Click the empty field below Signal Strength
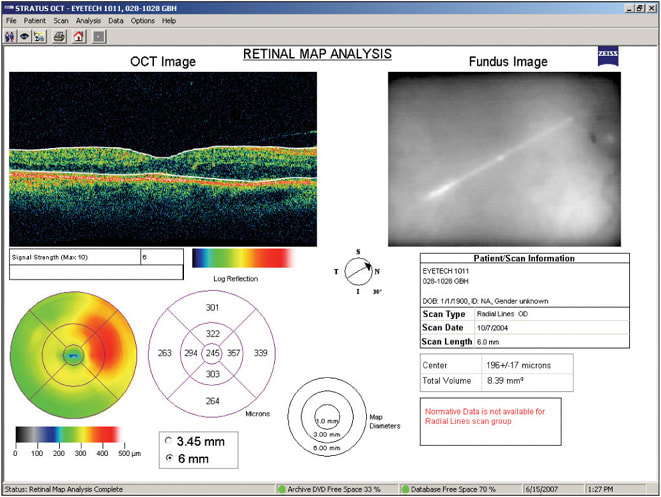The image size is (661, 497). click(96, 272)
